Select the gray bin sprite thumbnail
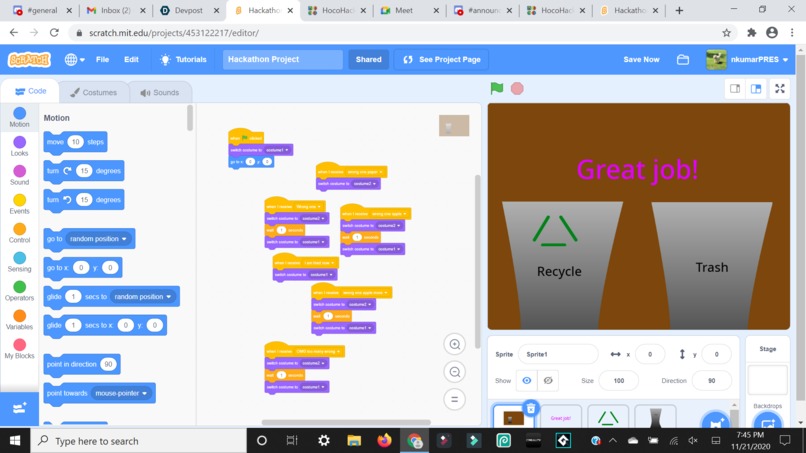 coord(655,417)
